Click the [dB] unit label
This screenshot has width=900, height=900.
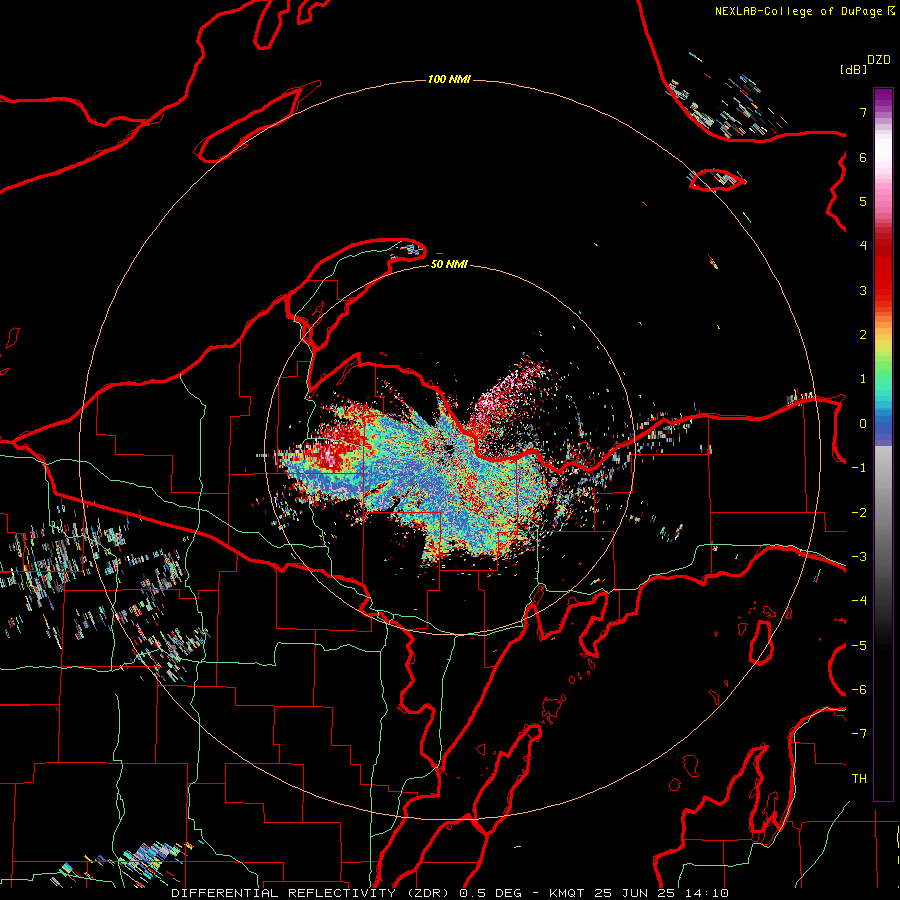853,70
